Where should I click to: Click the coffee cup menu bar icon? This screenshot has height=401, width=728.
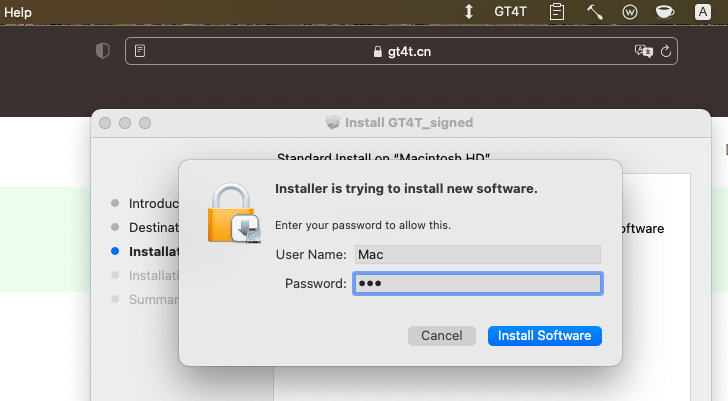tap(664, 12)
